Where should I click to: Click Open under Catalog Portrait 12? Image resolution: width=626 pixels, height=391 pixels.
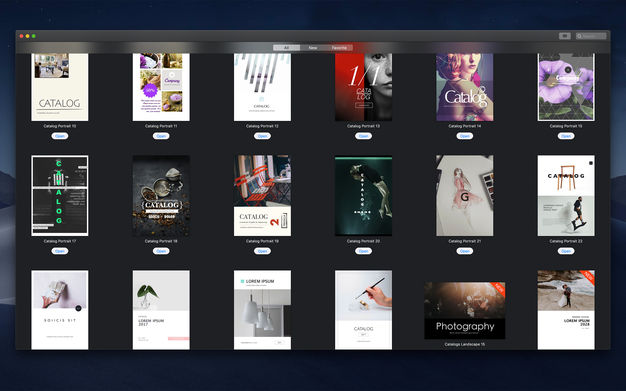(262, 136)
